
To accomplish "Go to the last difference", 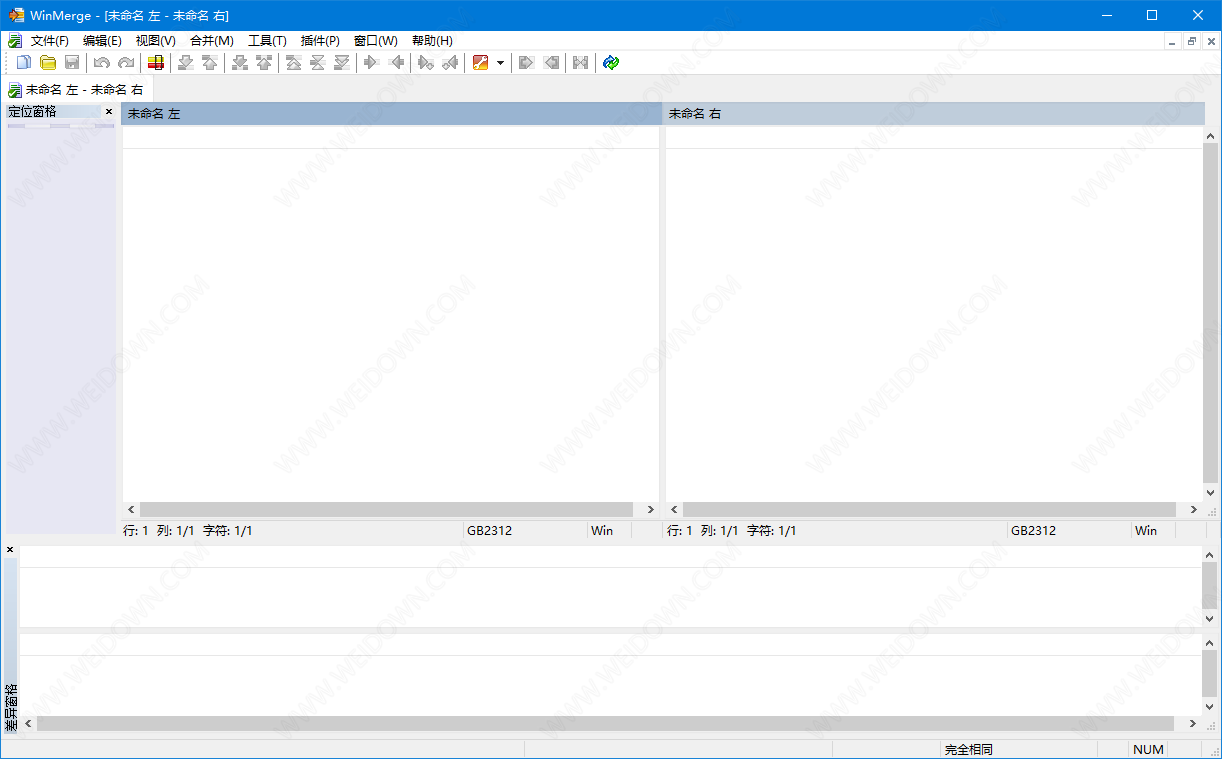I will tap(341, 62).
